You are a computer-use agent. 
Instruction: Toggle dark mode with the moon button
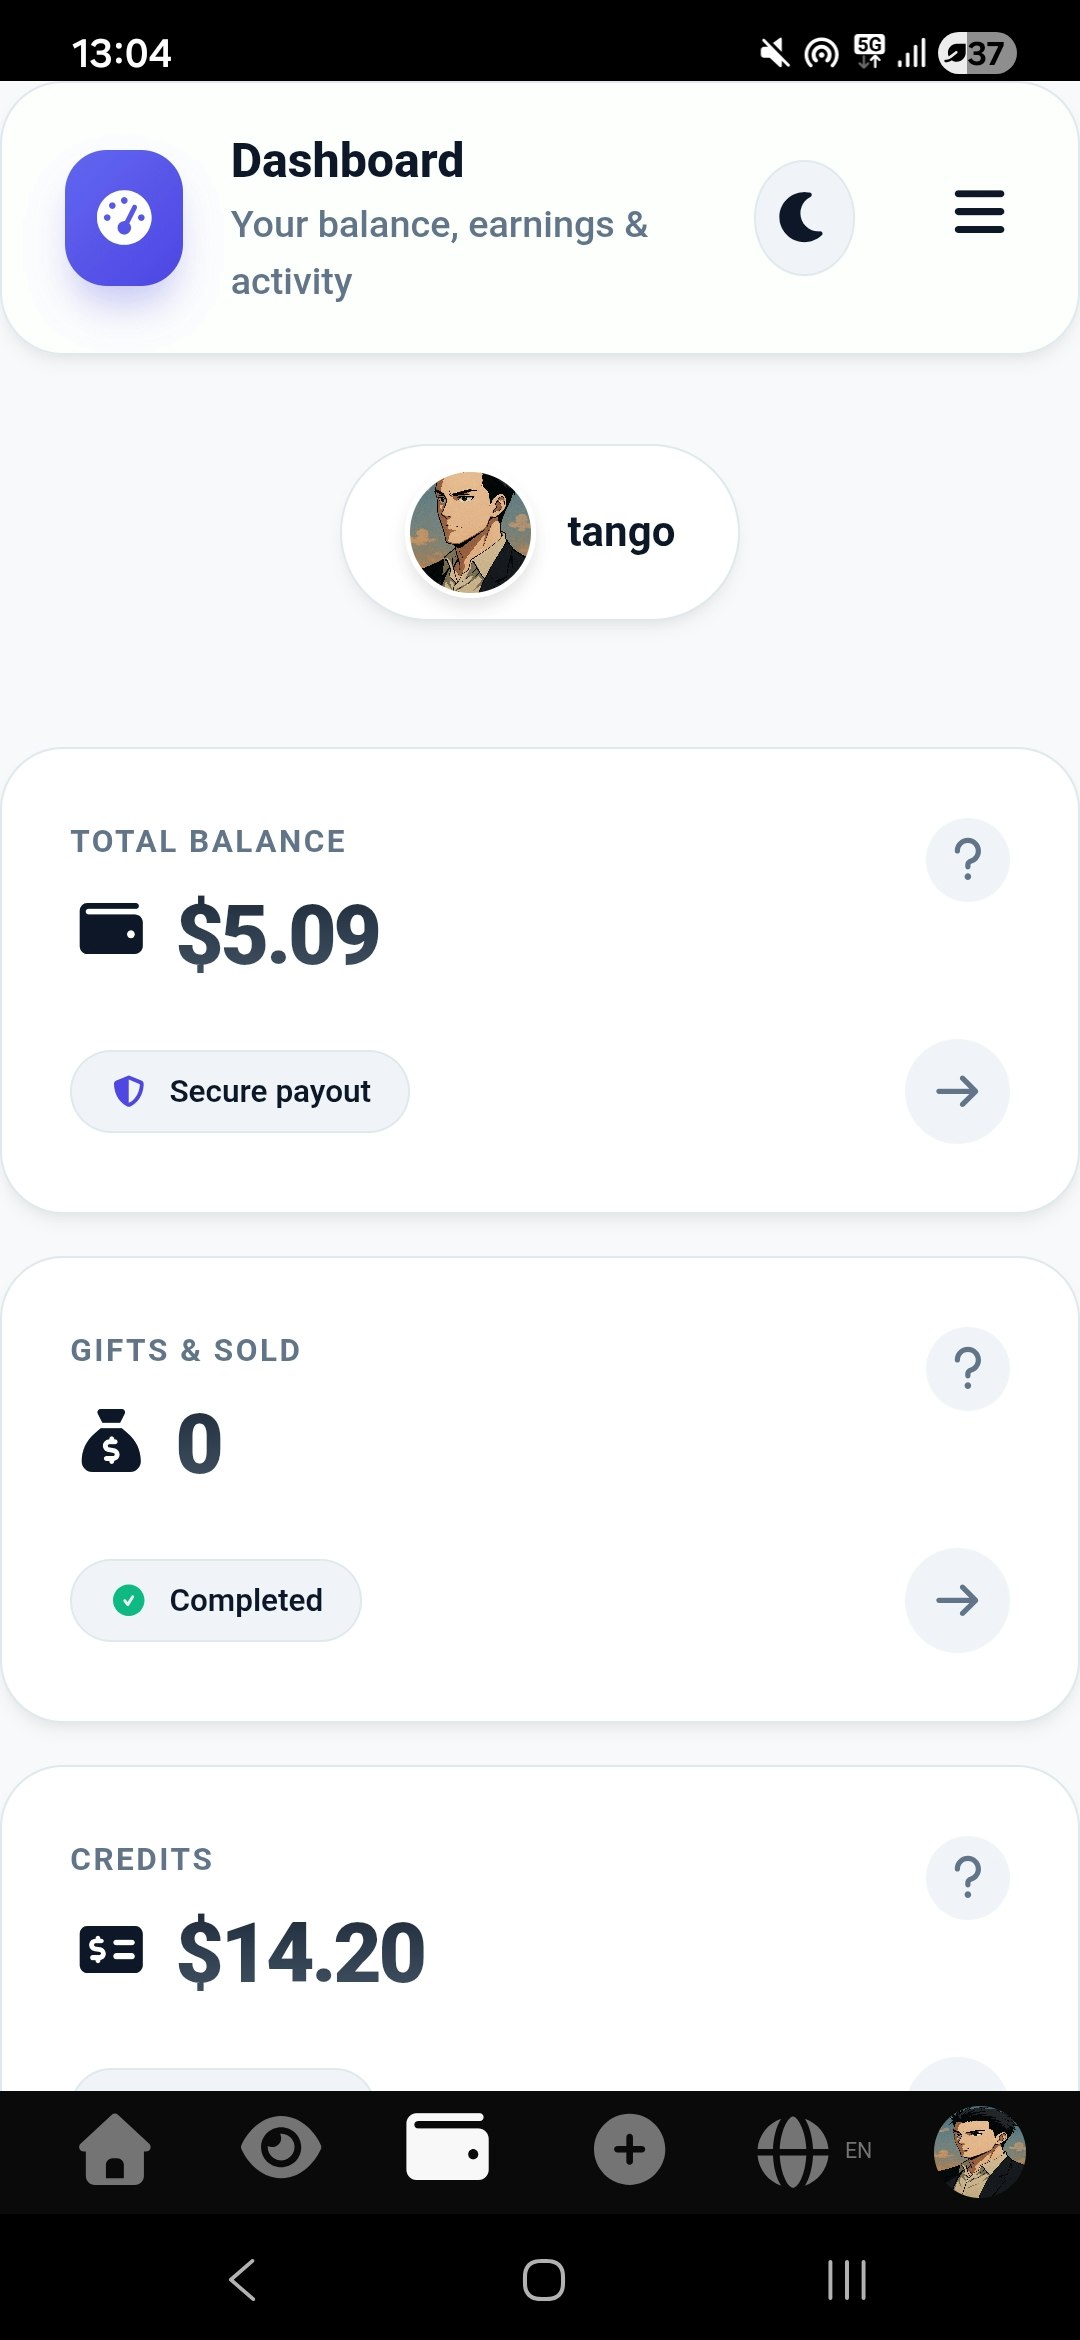(x=804, y=217)
